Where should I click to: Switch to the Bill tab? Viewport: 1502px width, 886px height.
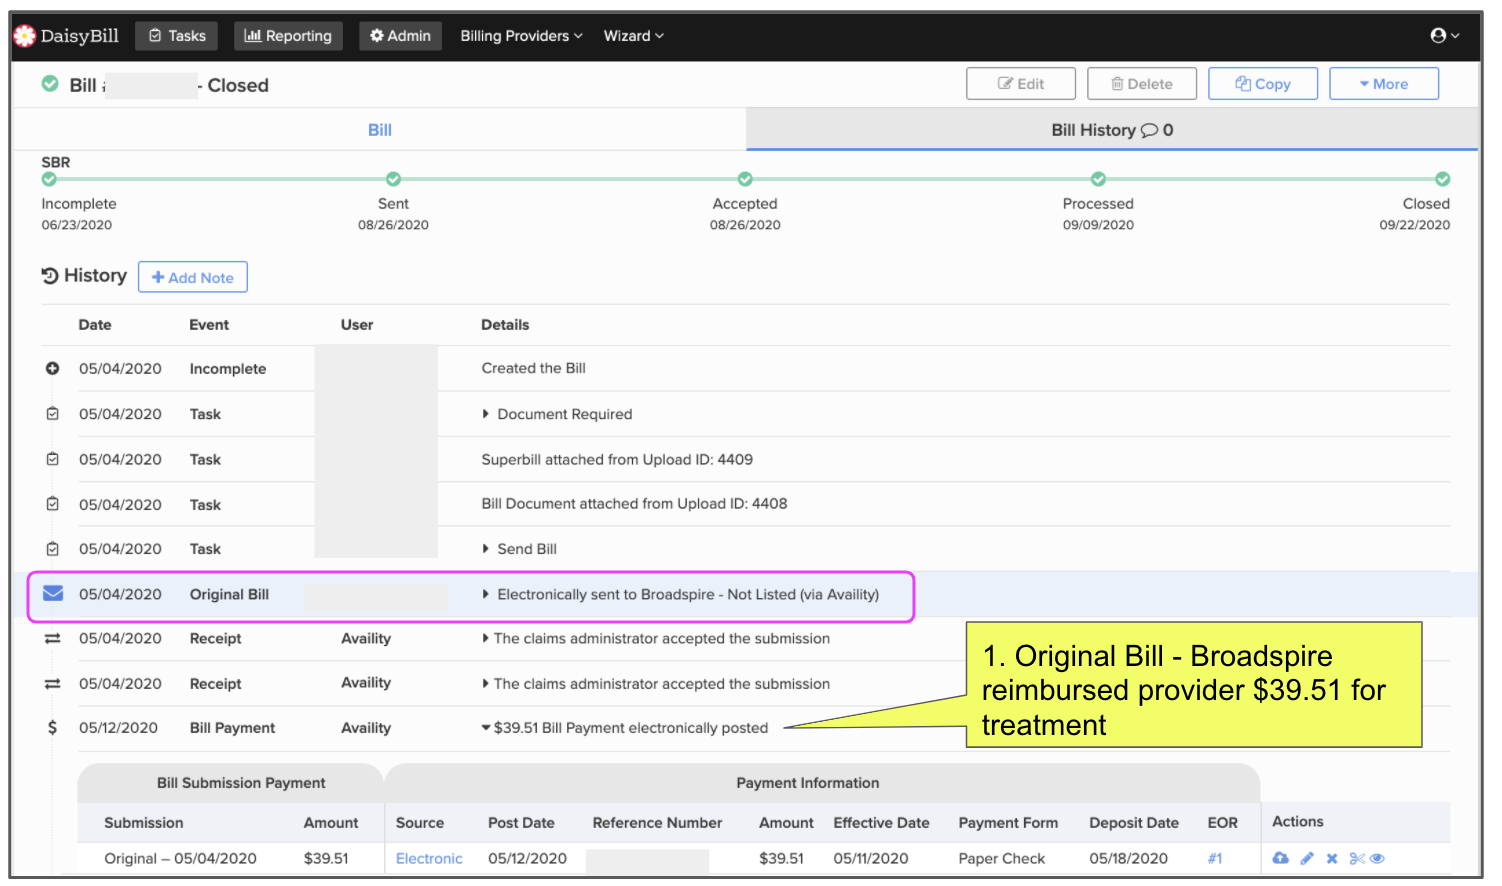379,130
